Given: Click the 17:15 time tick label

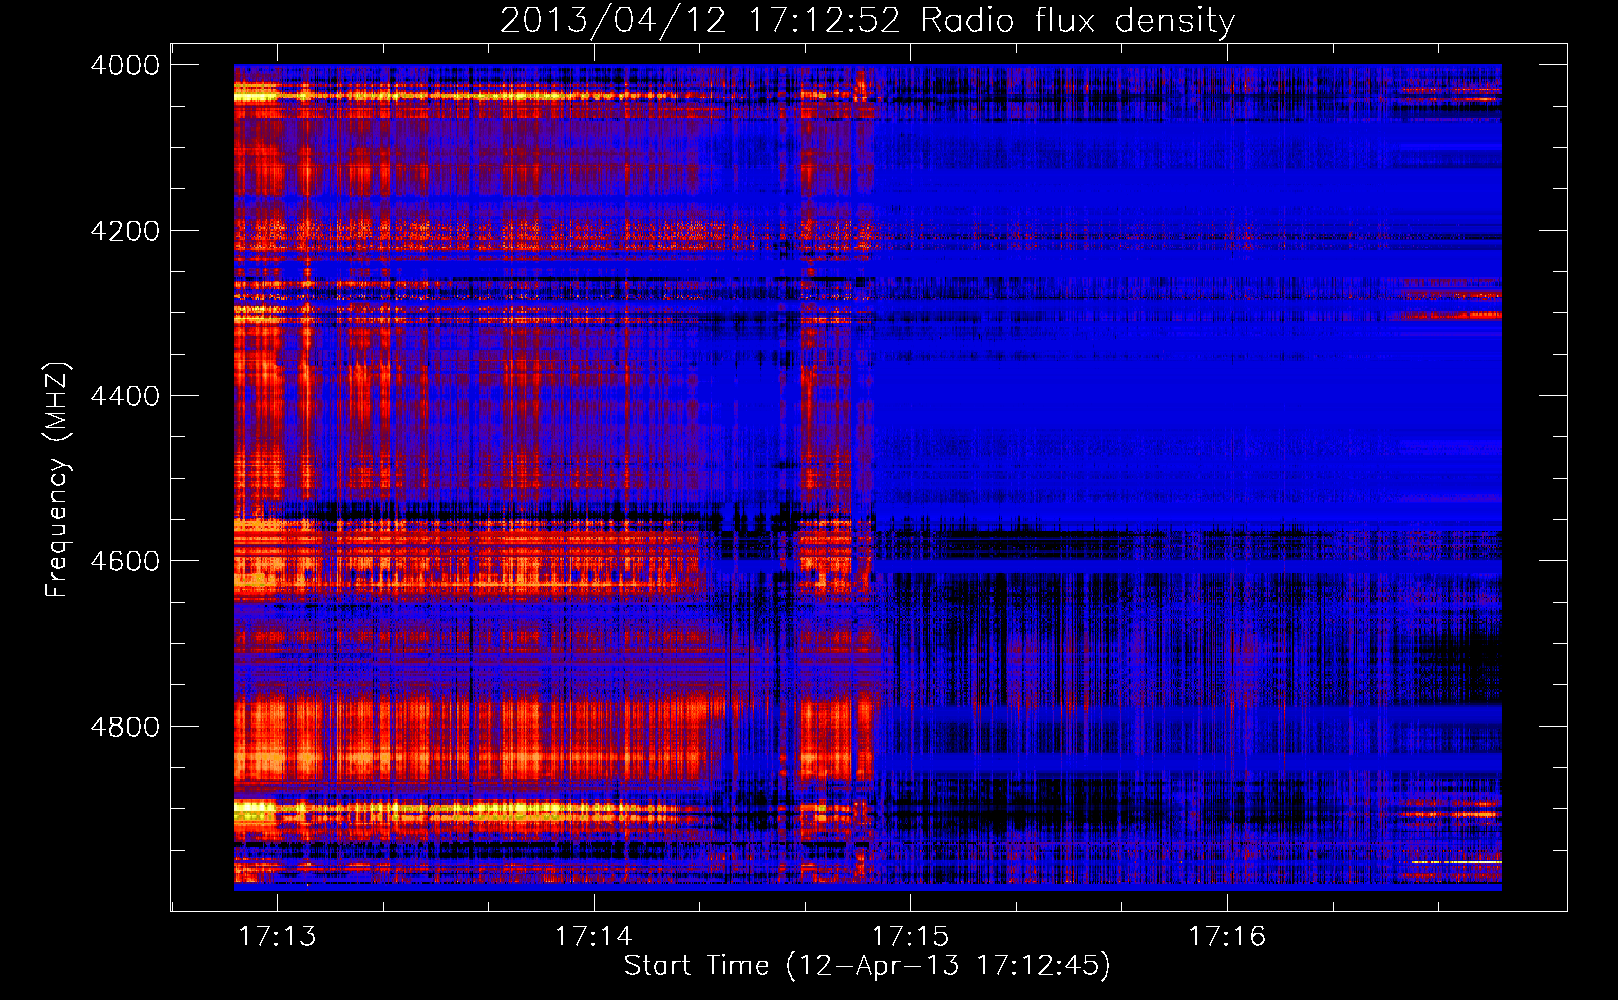Looking at the screenshot, I should (911, 936).
